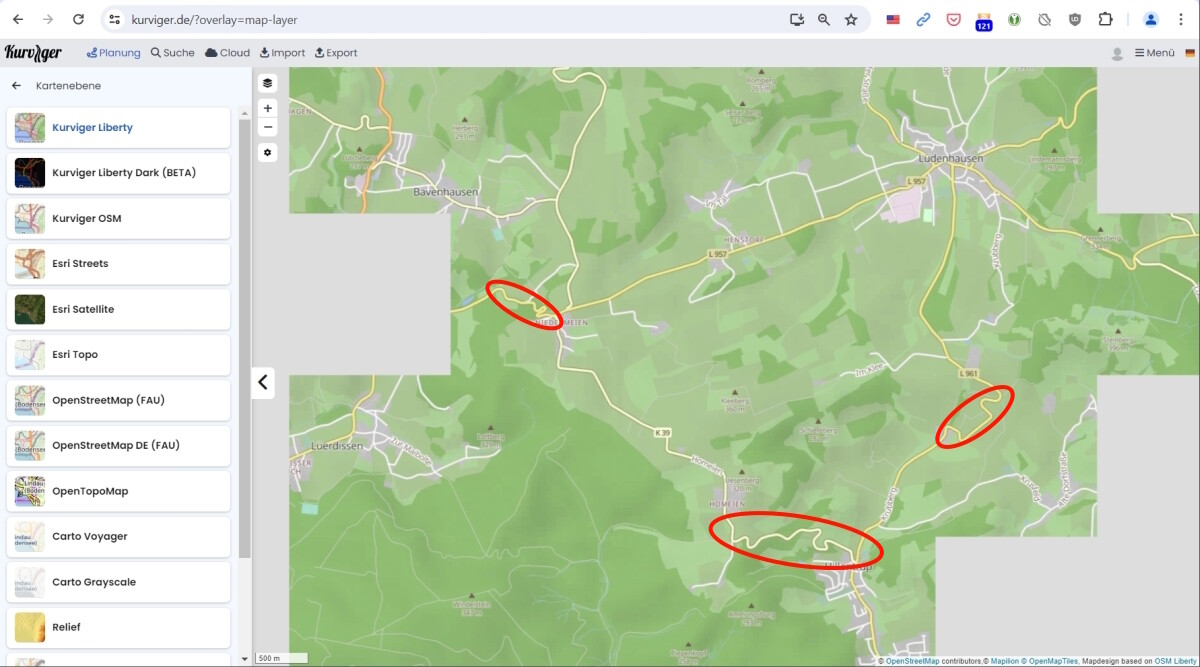
Task: Click the browser address bar
Action: click(450, 19)
